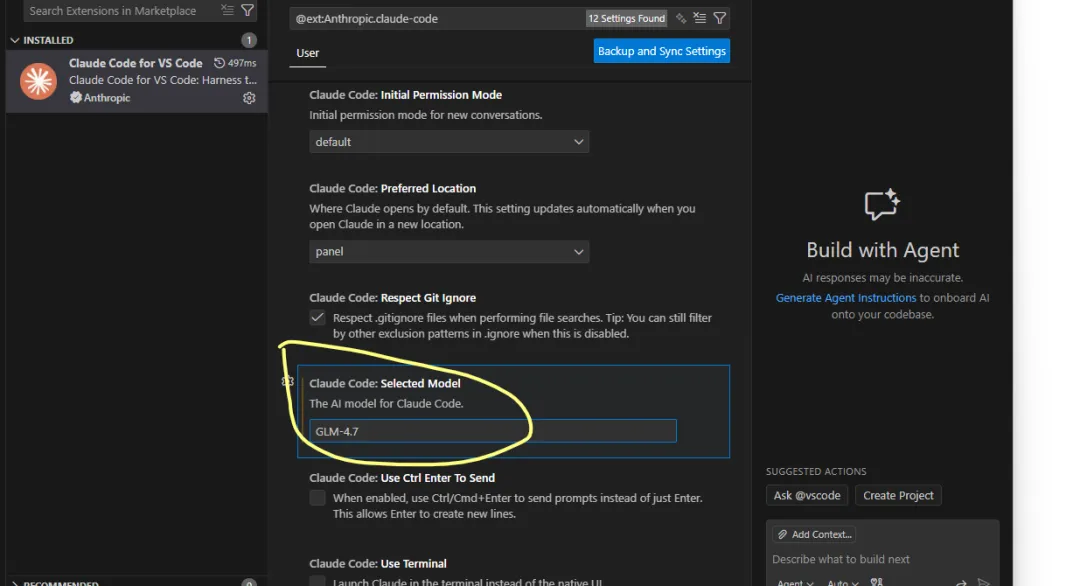
Task: Click the send paper-plane icon in chat
Action: point(984,583)
